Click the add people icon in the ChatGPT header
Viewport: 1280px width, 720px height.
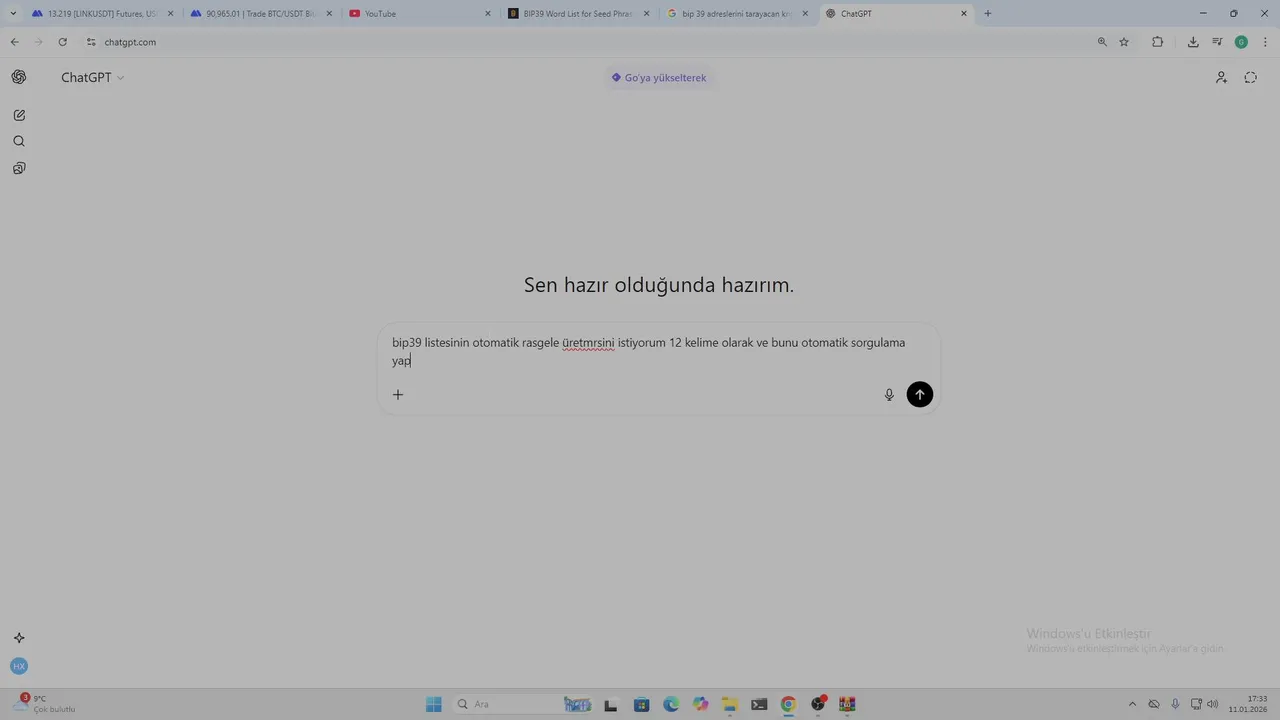(x=1221, y=77)
